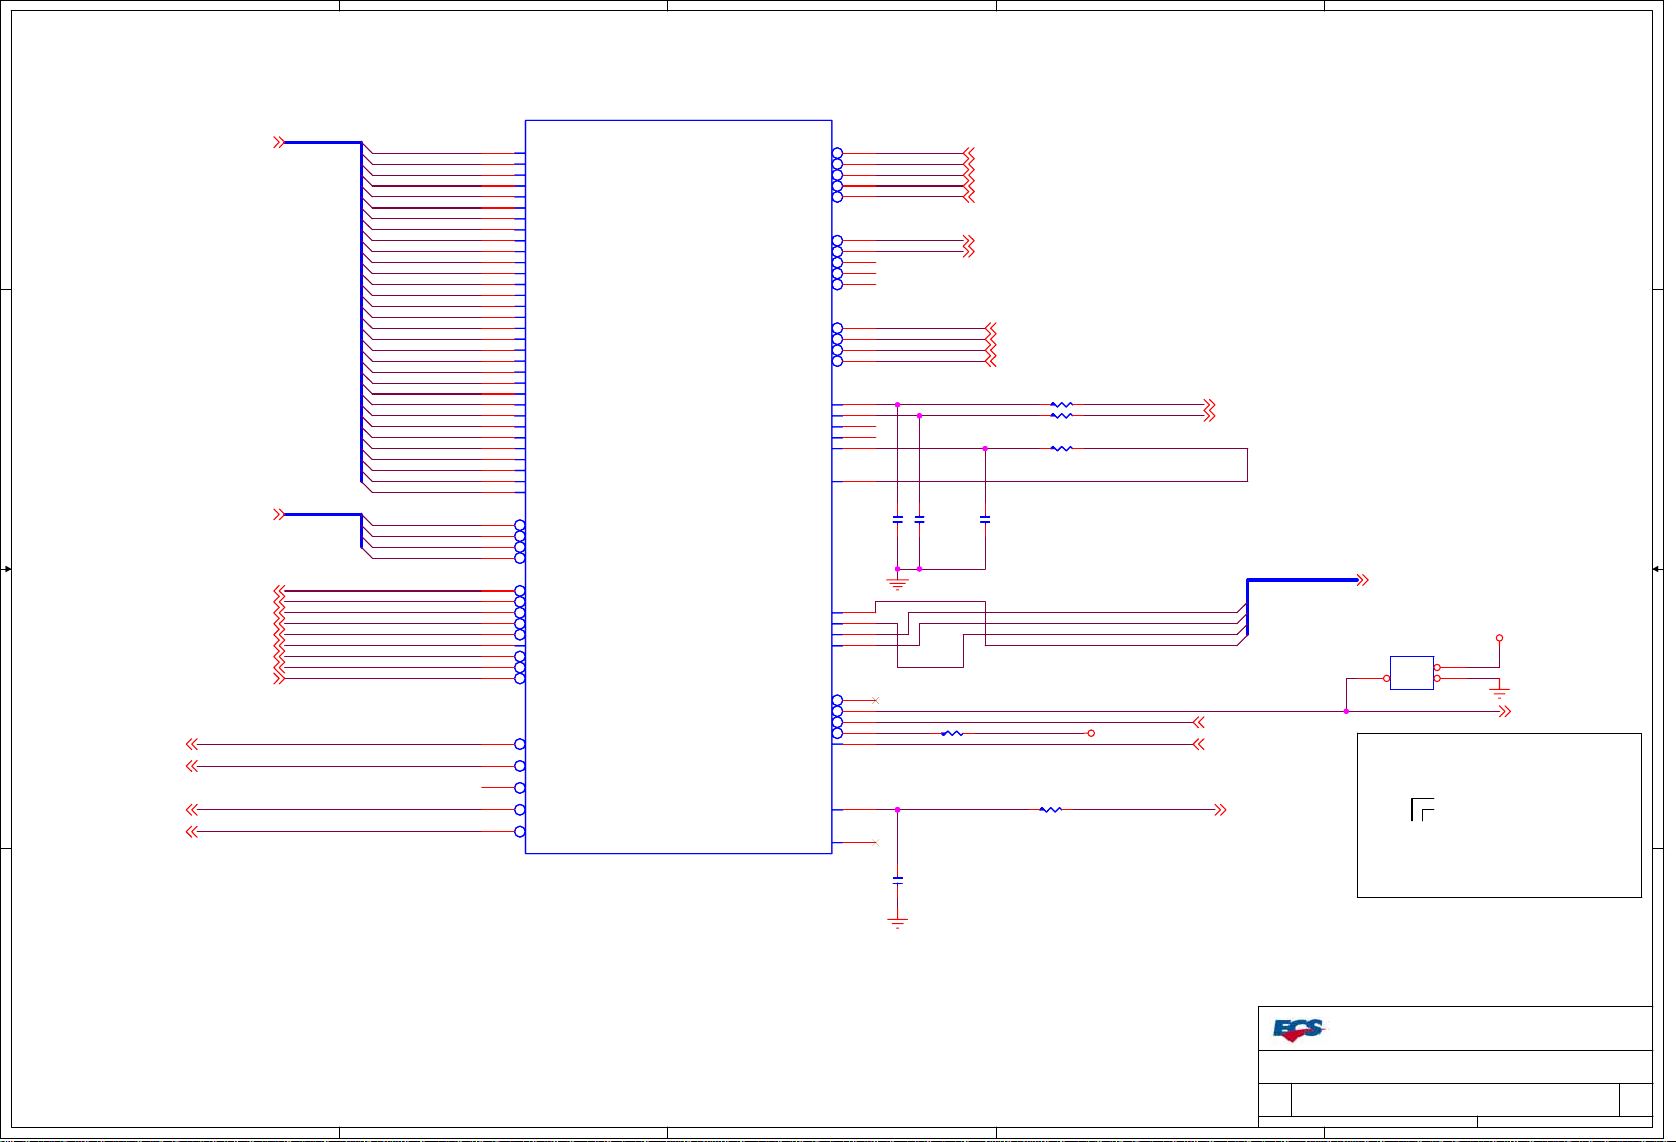Click the input connector of the smaller four-line left bus
This screenshot has width=1676, height=1142.
279,514
